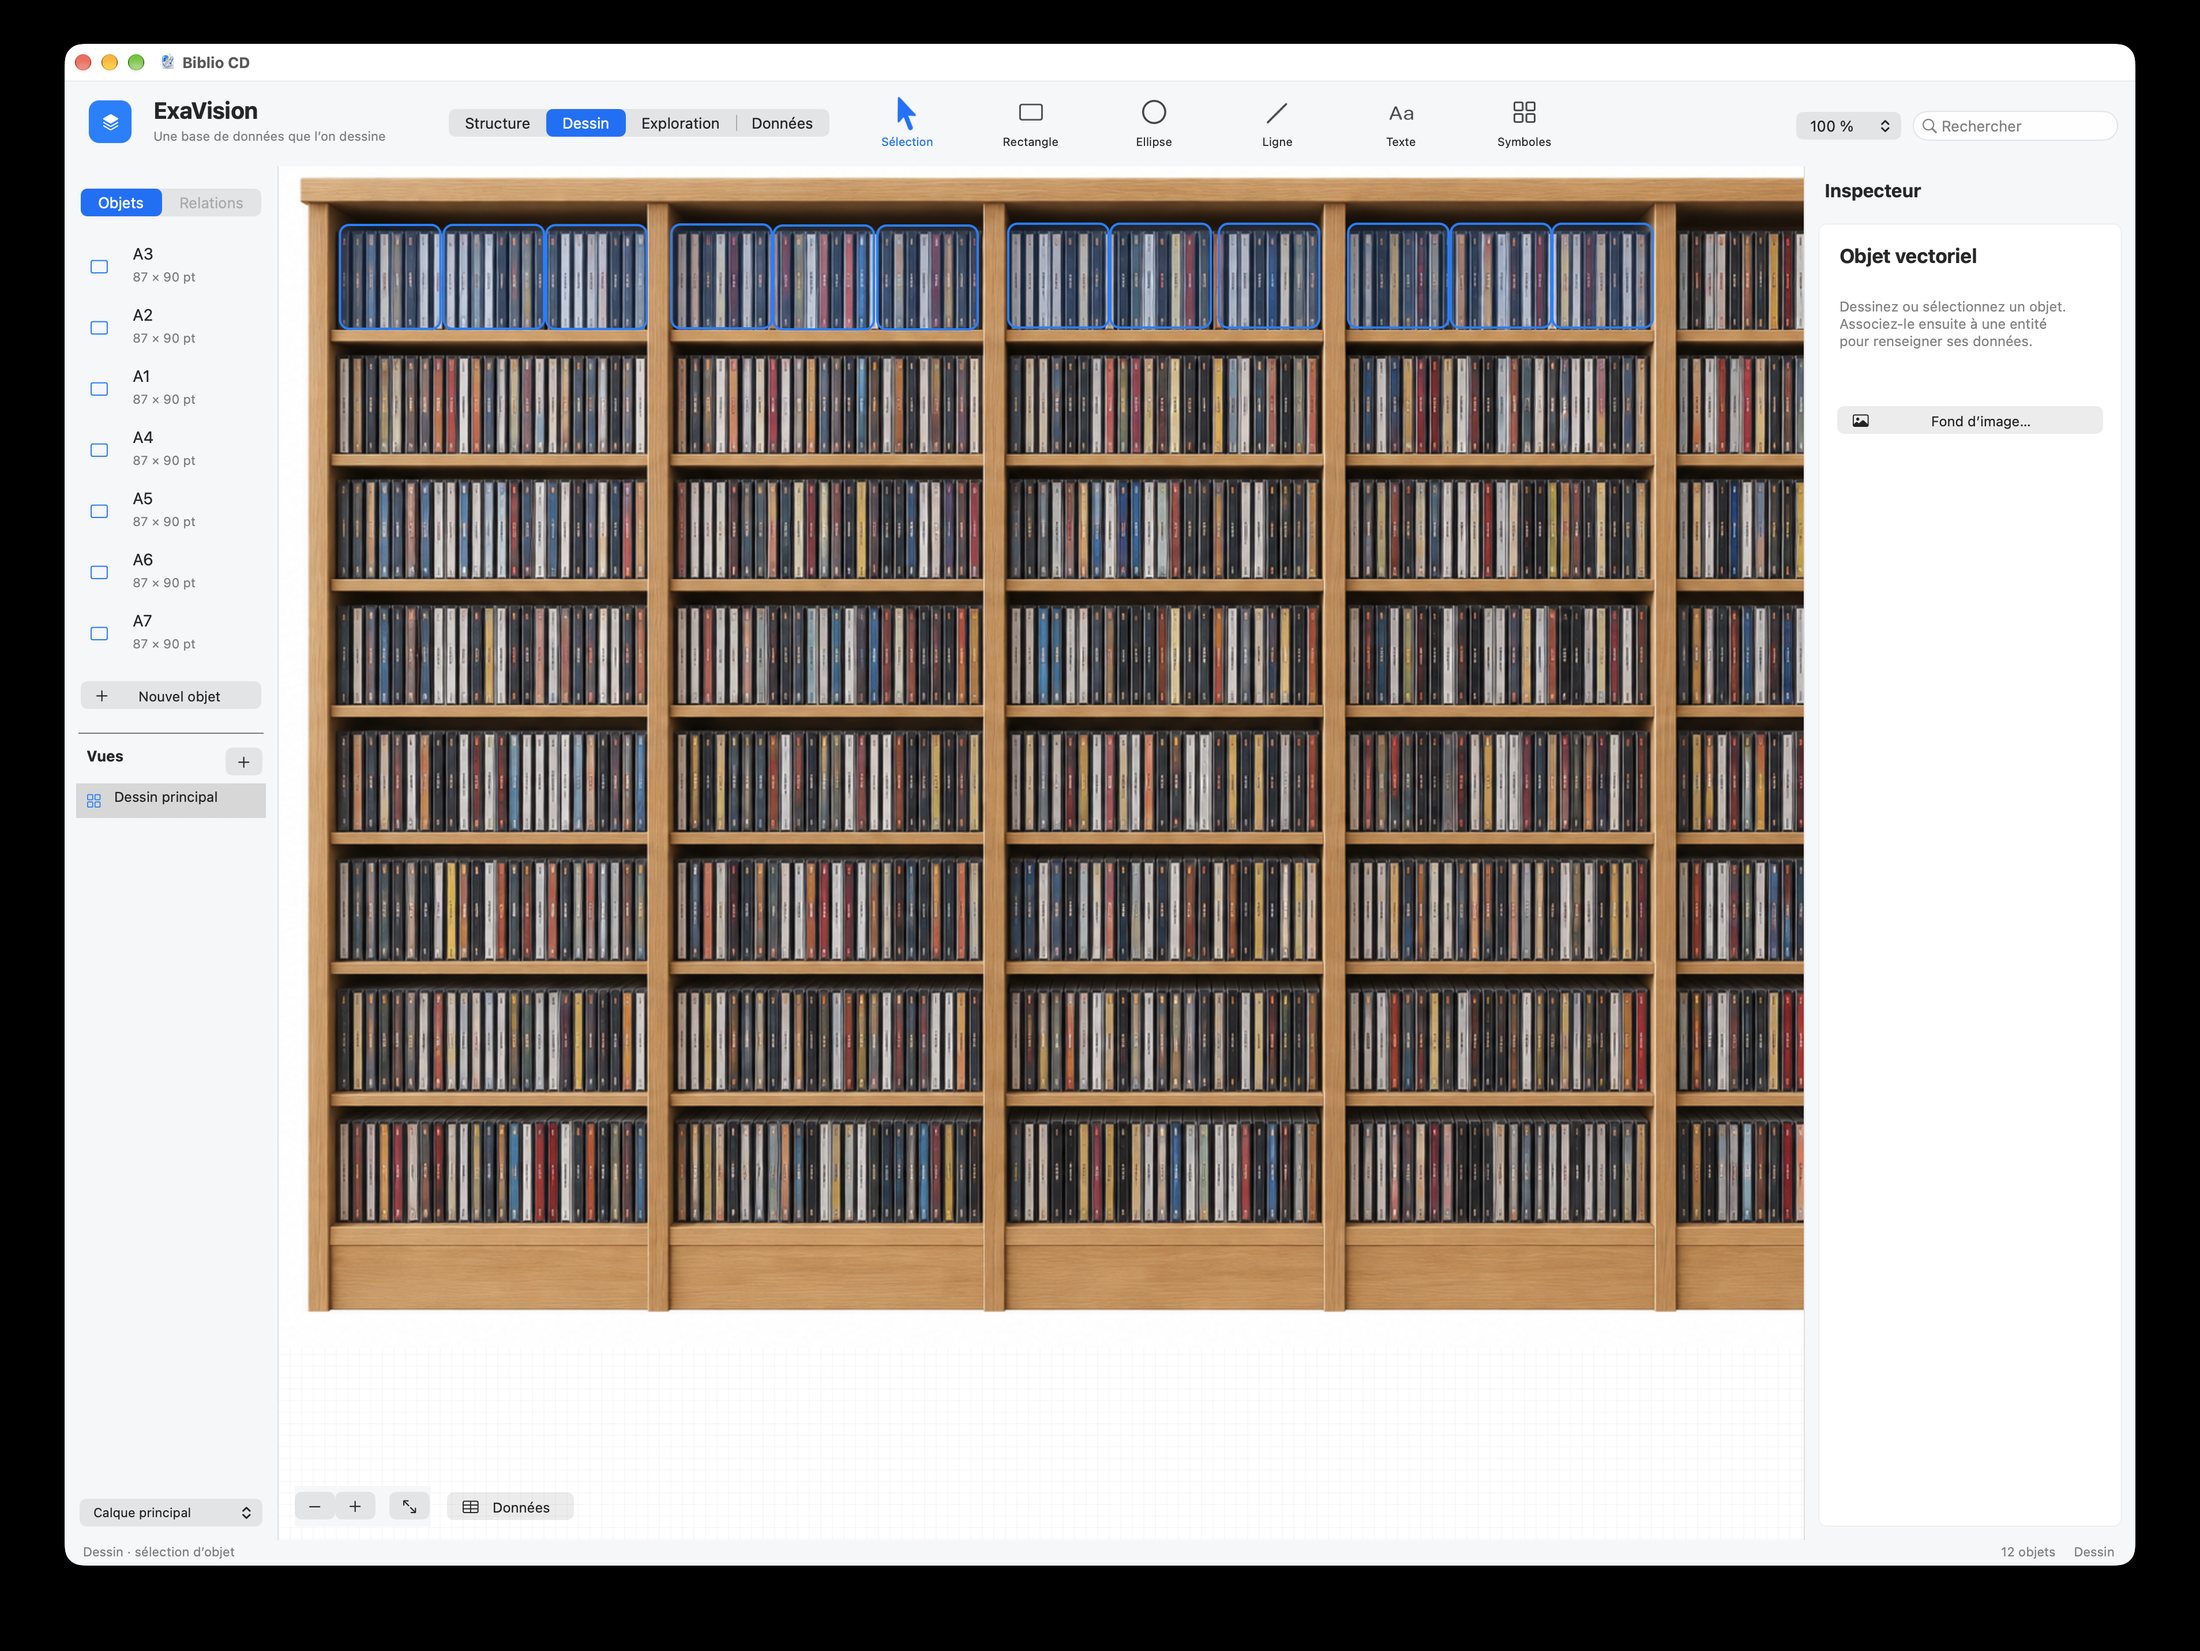
Task: Click the Biblio CD title bar icon
Action: (167, 62)
